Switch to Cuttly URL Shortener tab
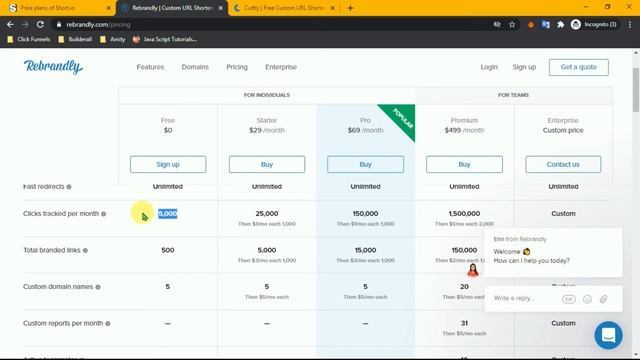Viewport: 640px width, 360px height. (284, 8)
